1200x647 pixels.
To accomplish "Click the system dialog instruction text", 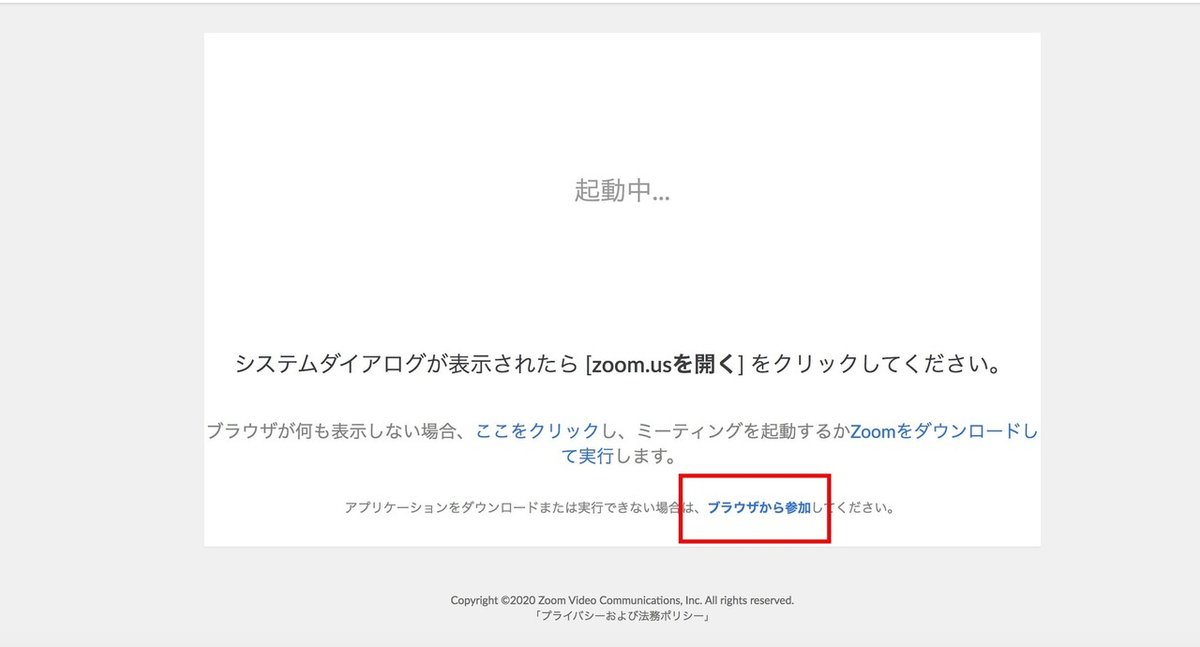I will click(620, 363).
